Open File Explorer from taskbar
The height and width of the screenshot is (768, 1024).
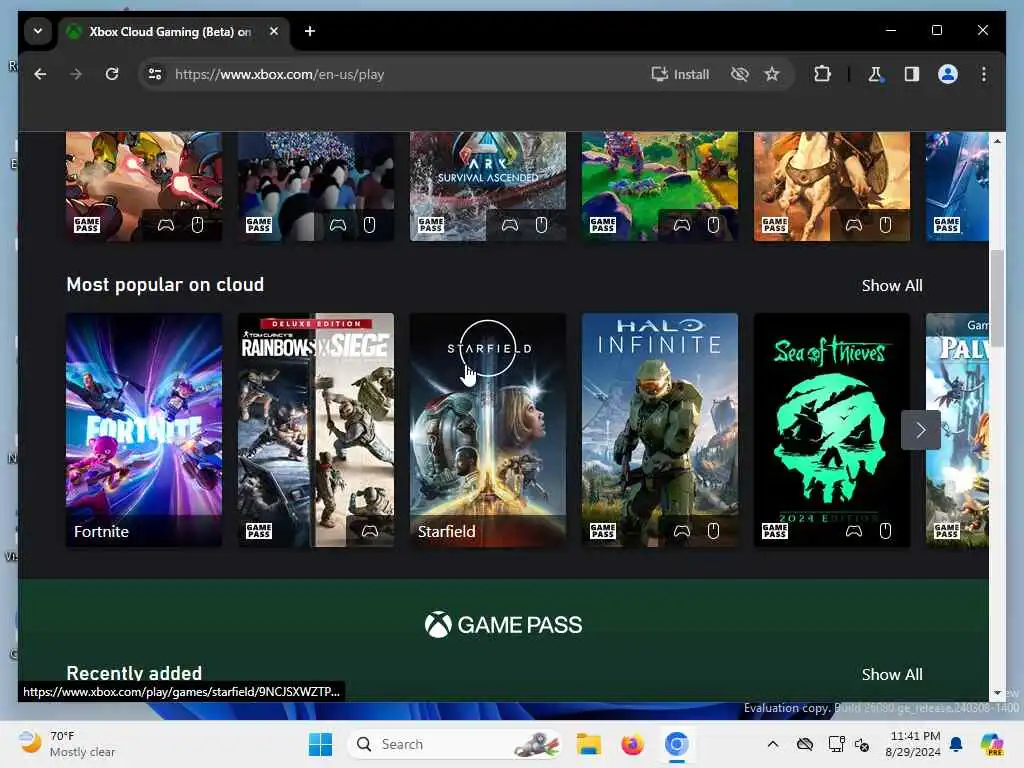[588, 744]
